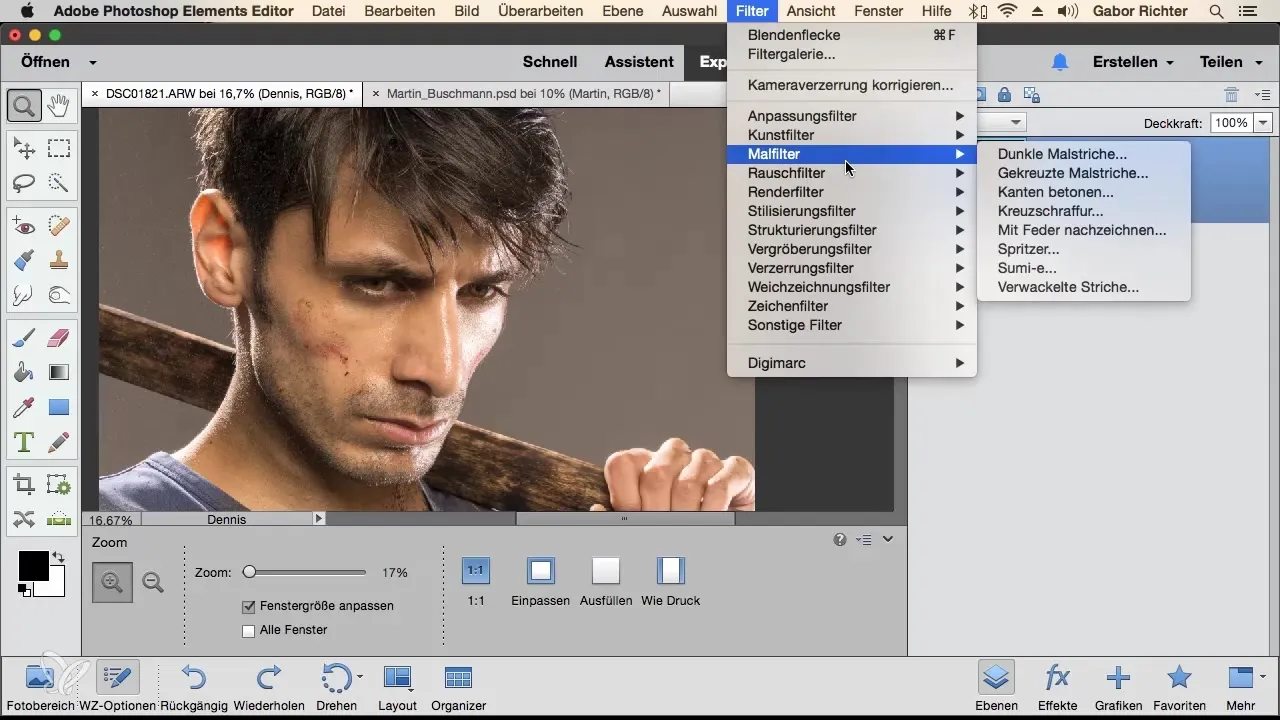Select the Zoom magnifier tool

click(24, 105)
